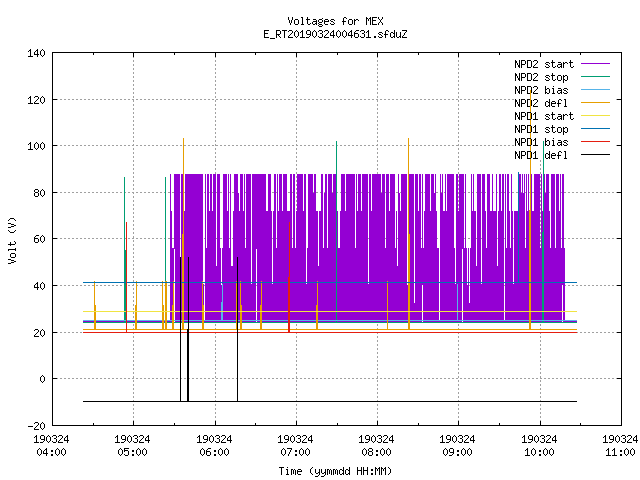The image size is (640, 480).
Task: Select the NPD2 defl legend label
Action: 541,103
